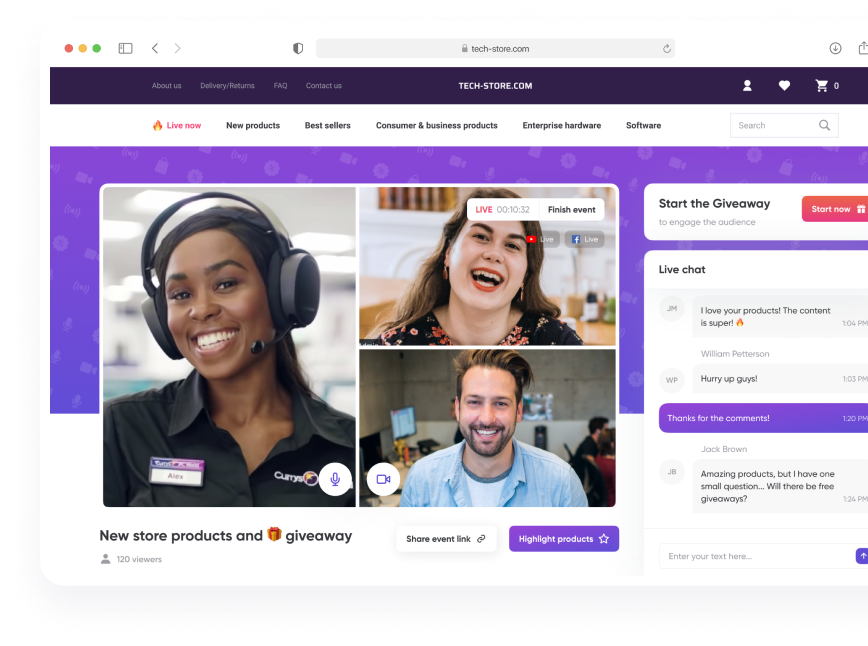This screenshot has width=868, height=646.
Task: Open the browser downloads icon
Action: pos(835,49)
